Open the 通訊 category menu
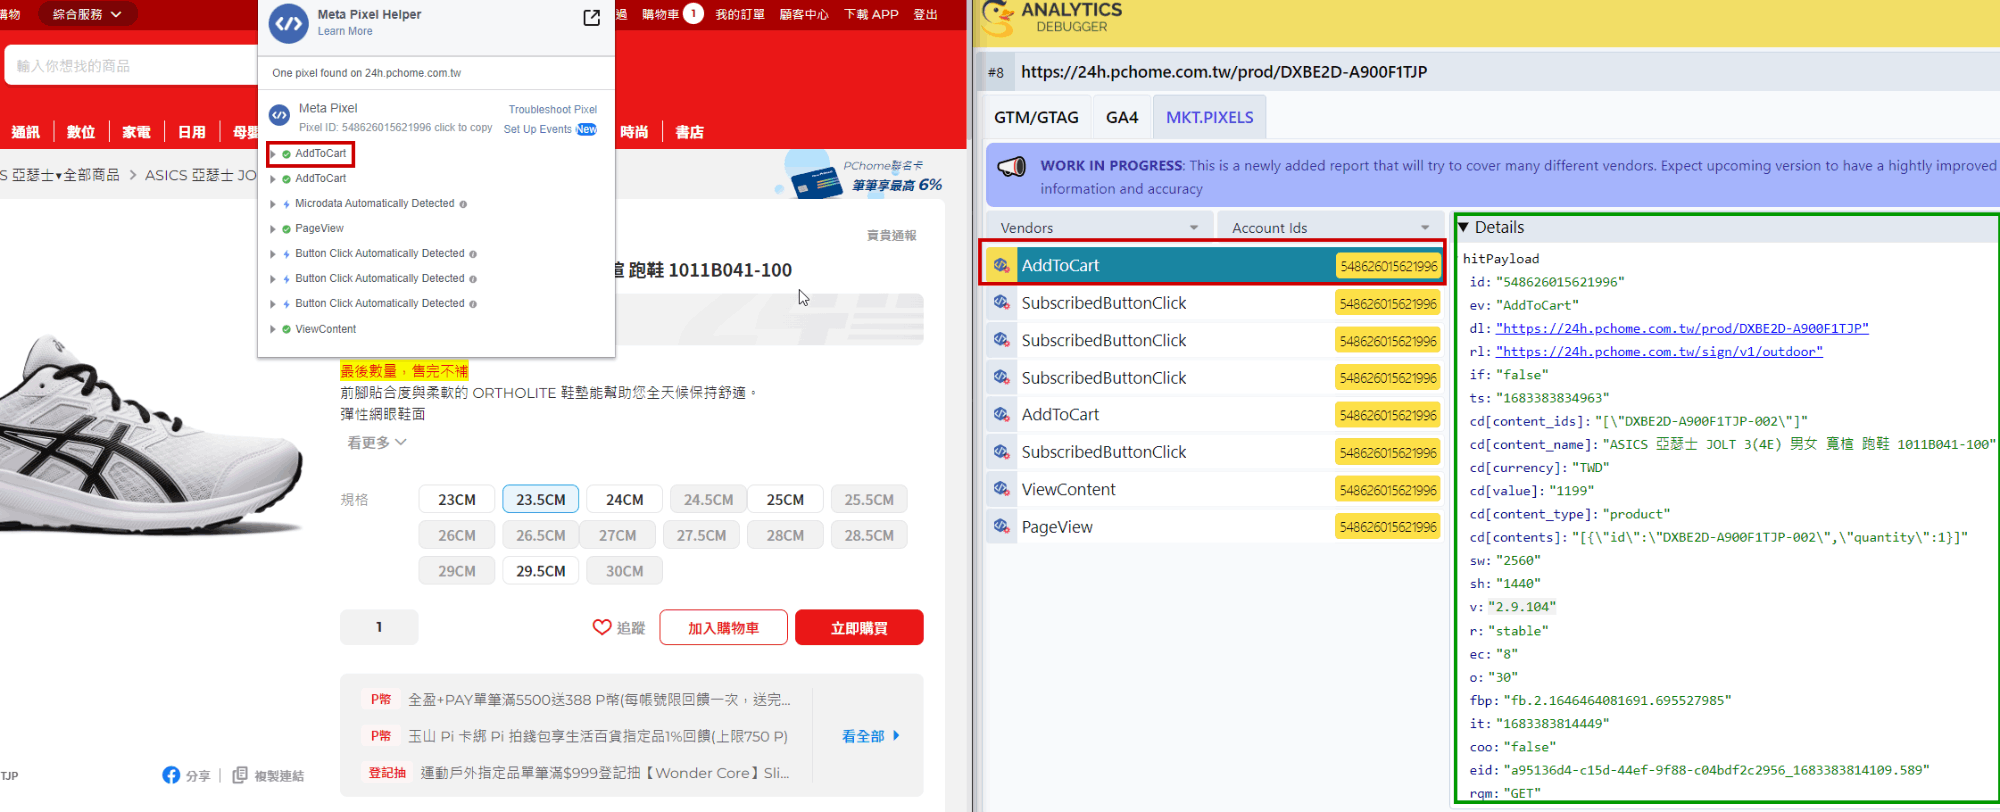This screenshot has width=2000, height=812. click(x=25, y=132)
